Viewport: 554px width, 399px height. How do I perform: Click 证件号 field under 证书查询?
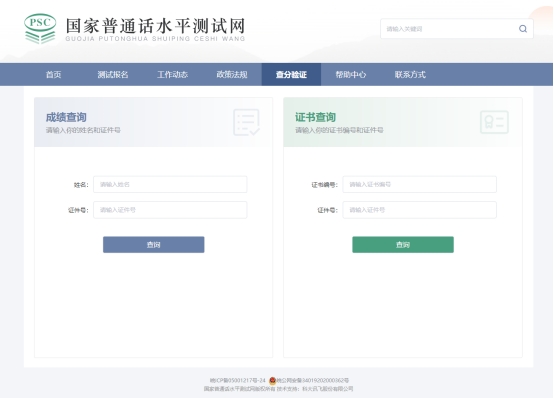(419, 210)
